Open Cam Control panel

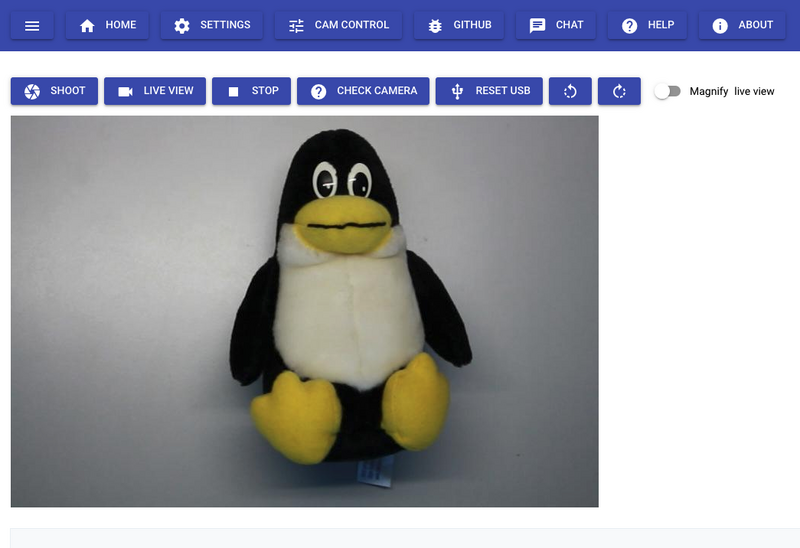(338, 26)
